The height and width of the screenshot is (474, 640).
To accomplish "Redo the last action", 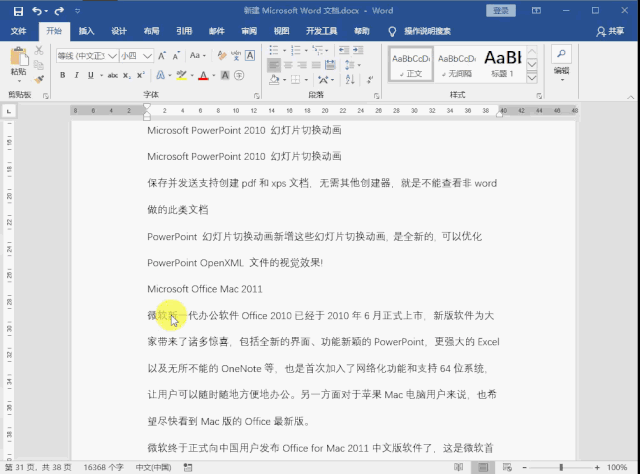I will pos(60,11).
